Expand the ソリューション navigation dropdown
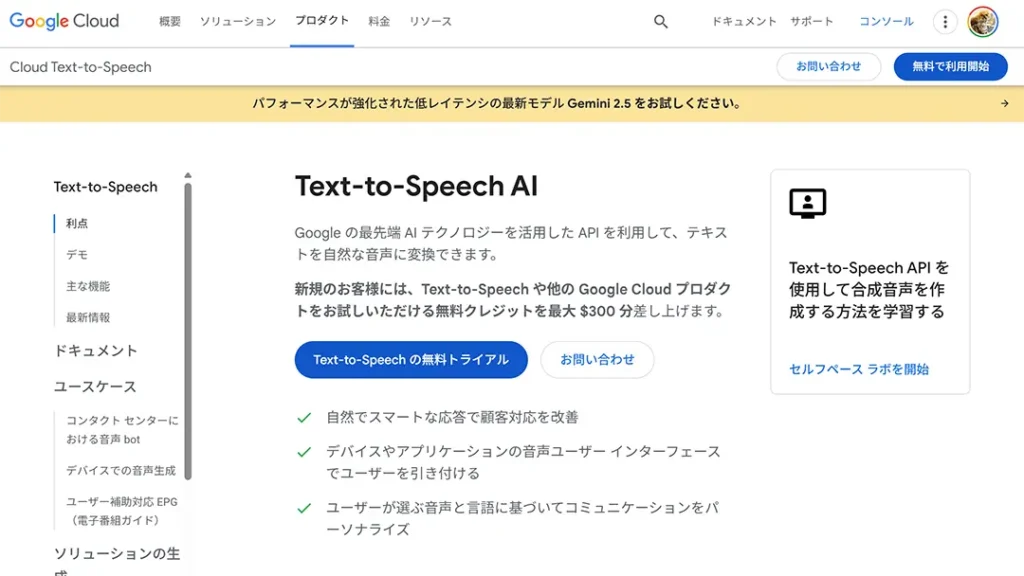 [x=237, y=20]
